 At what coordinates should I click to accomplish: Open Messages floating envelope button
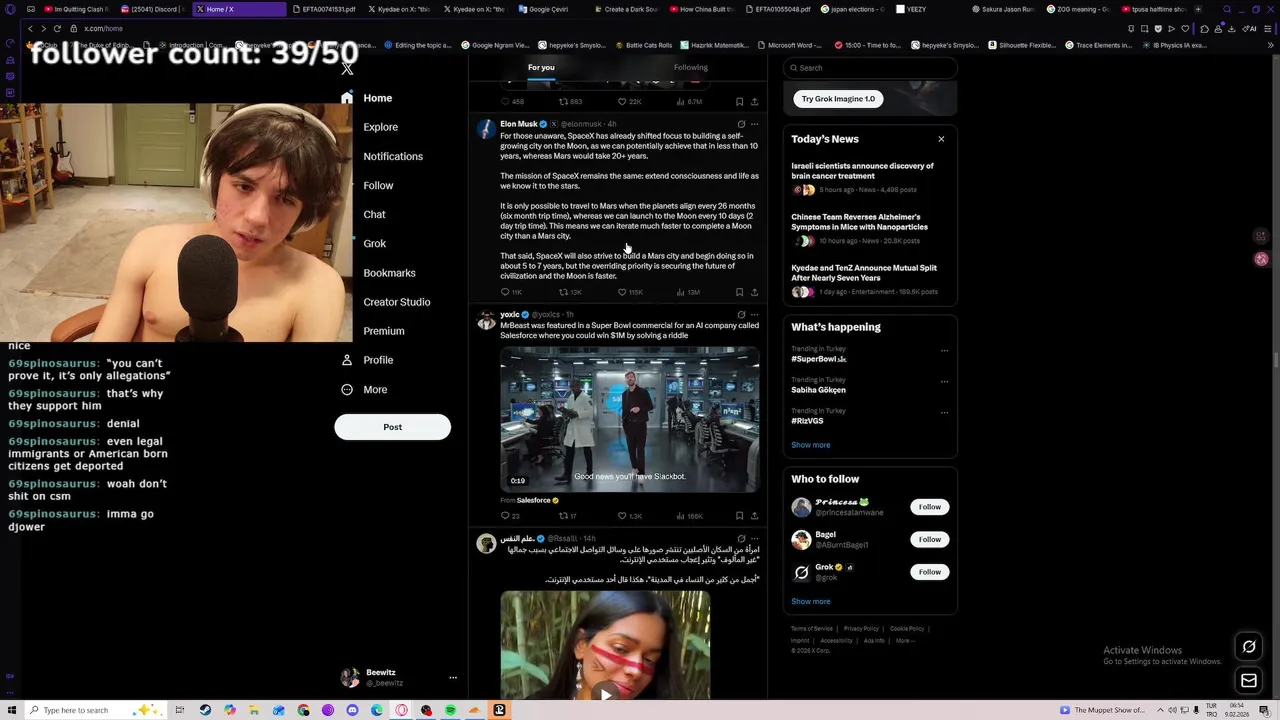coord(1249,681)
